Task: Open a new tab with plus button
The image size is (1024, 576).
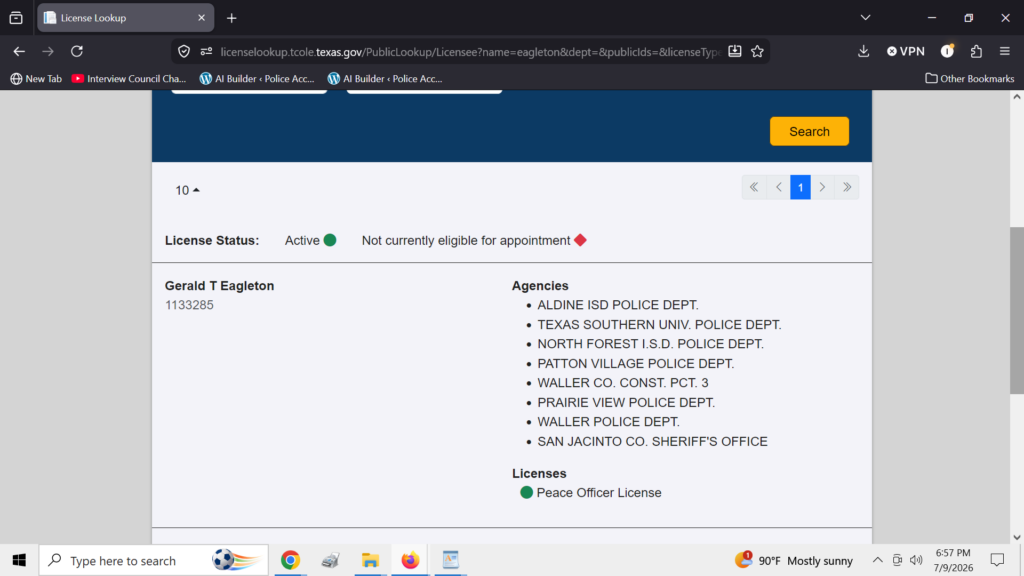Action: [x=231, y=18]
